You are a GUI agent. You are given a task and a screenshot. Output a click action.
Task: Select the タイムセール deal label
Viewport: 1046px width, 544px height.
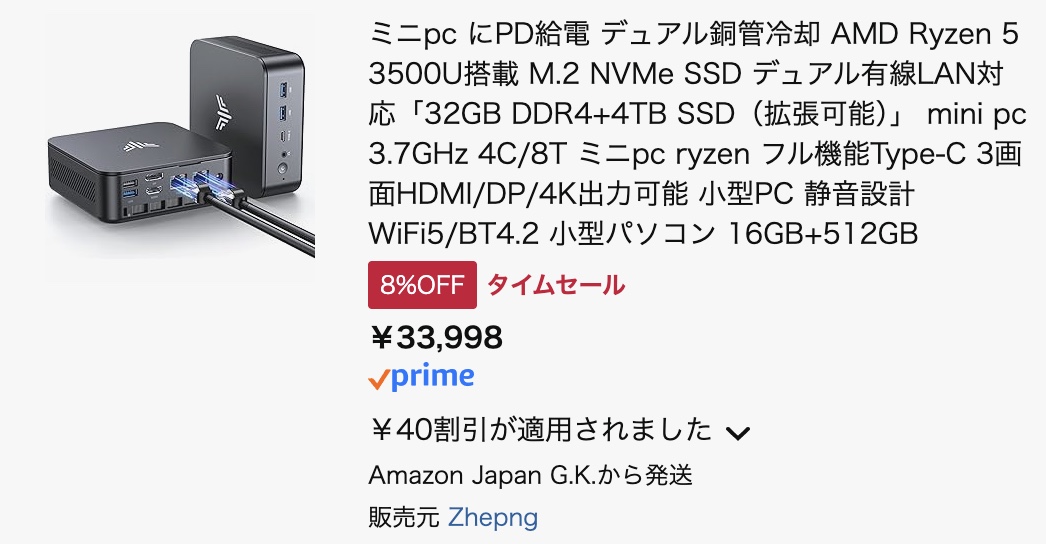click(556, 285)
